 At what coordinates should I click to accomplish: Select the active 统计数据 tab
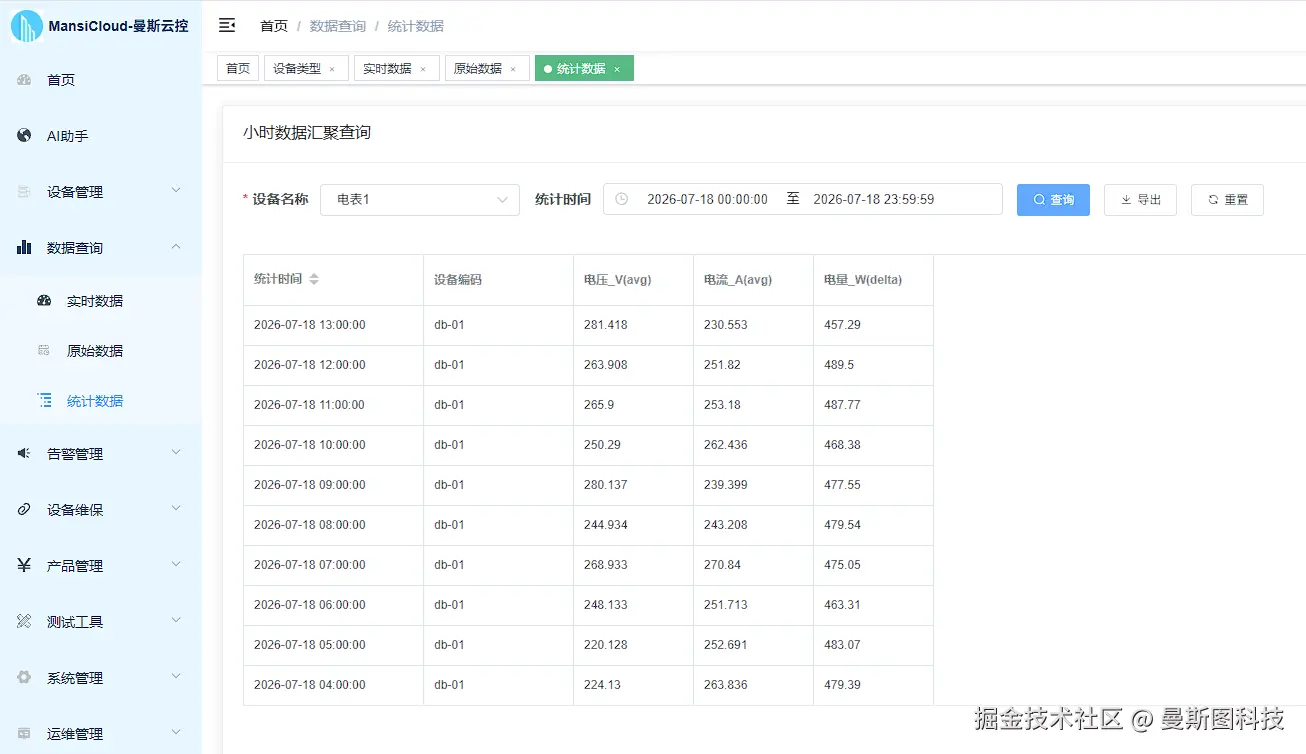584,68
